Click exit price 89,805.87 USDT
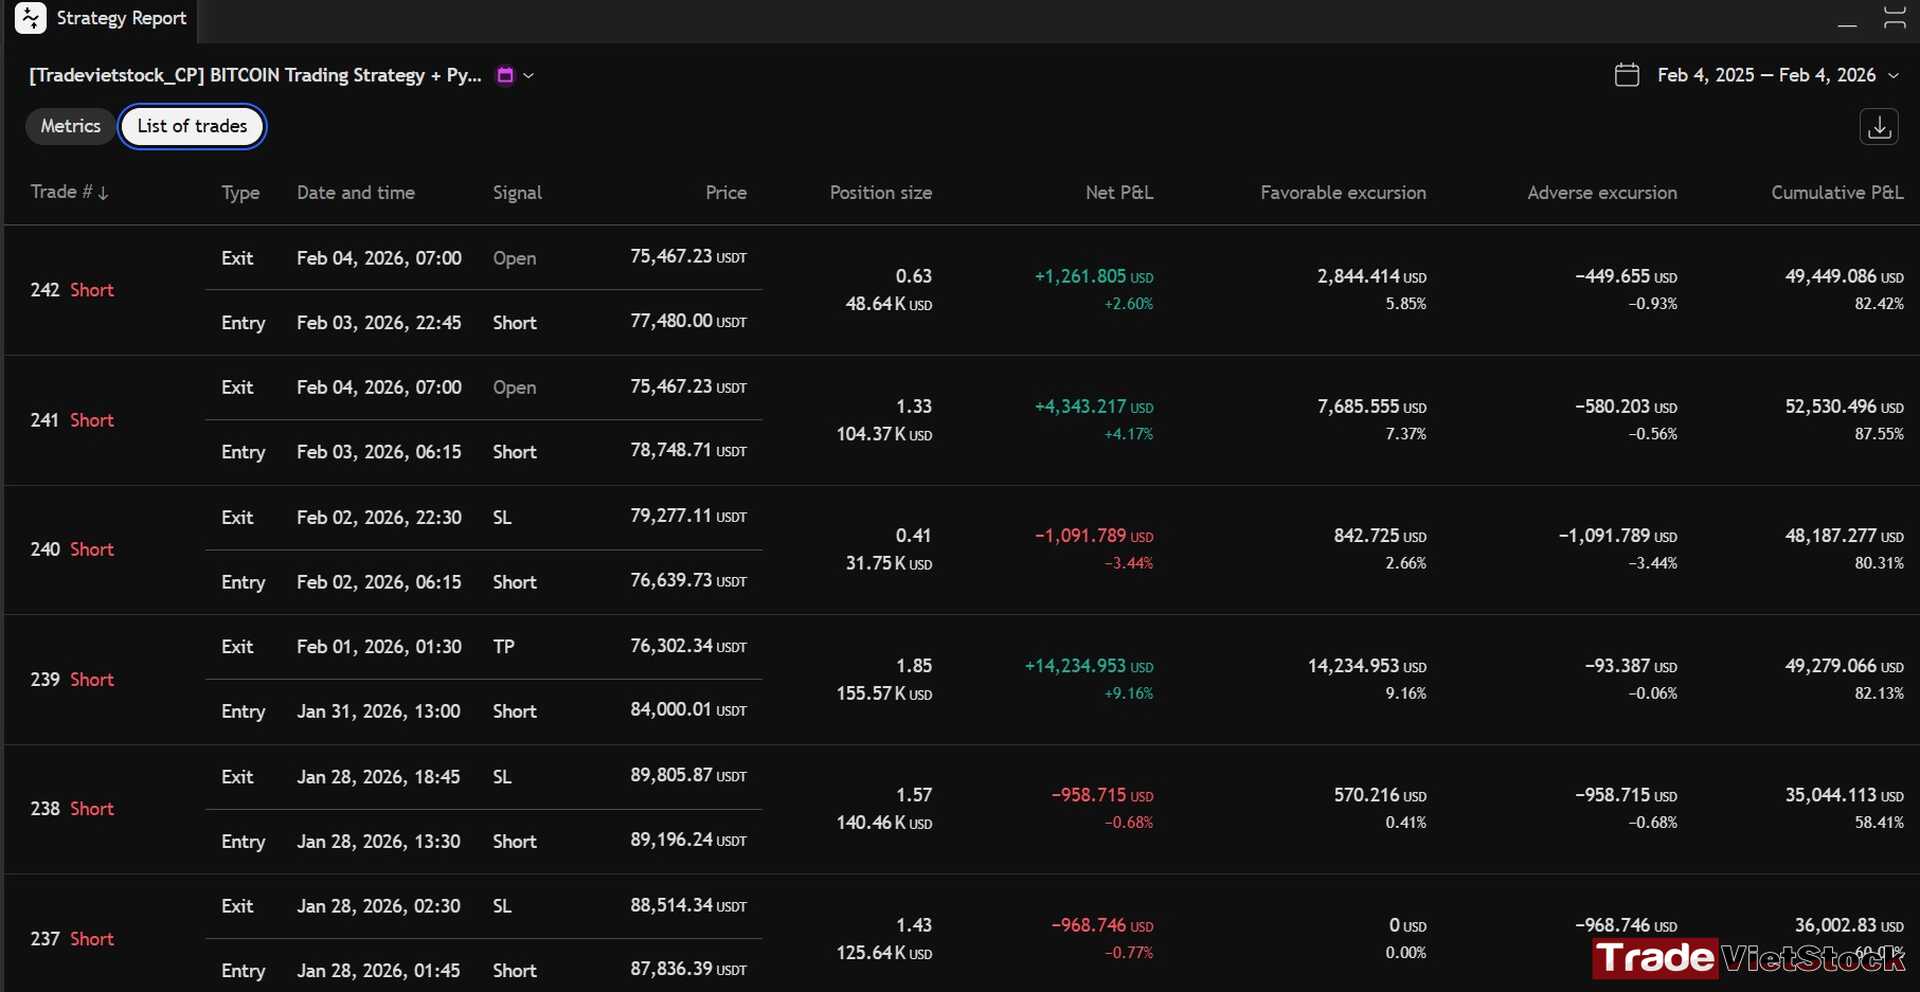This screenshot has width=1920, height=992. [688, 775]
